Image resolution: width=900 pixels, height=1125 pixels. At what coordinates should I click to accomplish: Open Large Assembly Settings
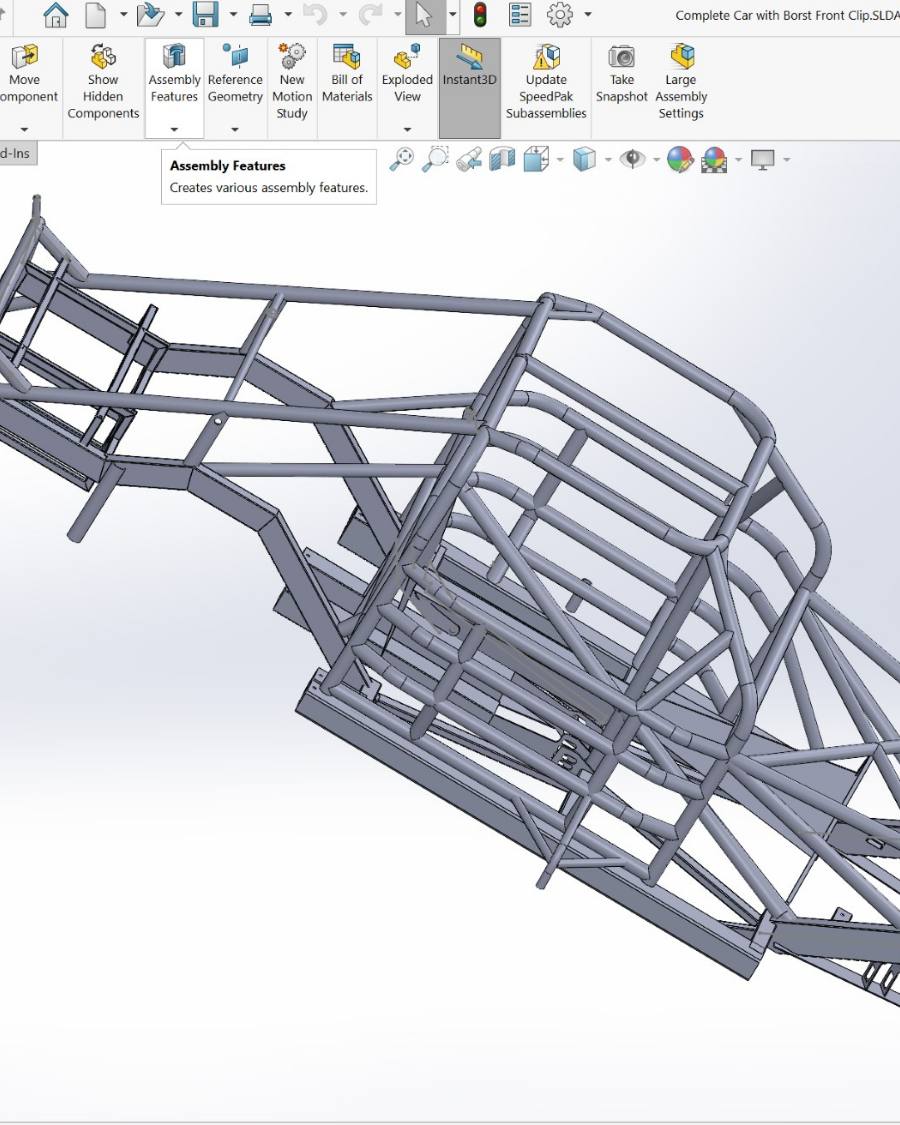pyautogui.click(x=681, y=80)
